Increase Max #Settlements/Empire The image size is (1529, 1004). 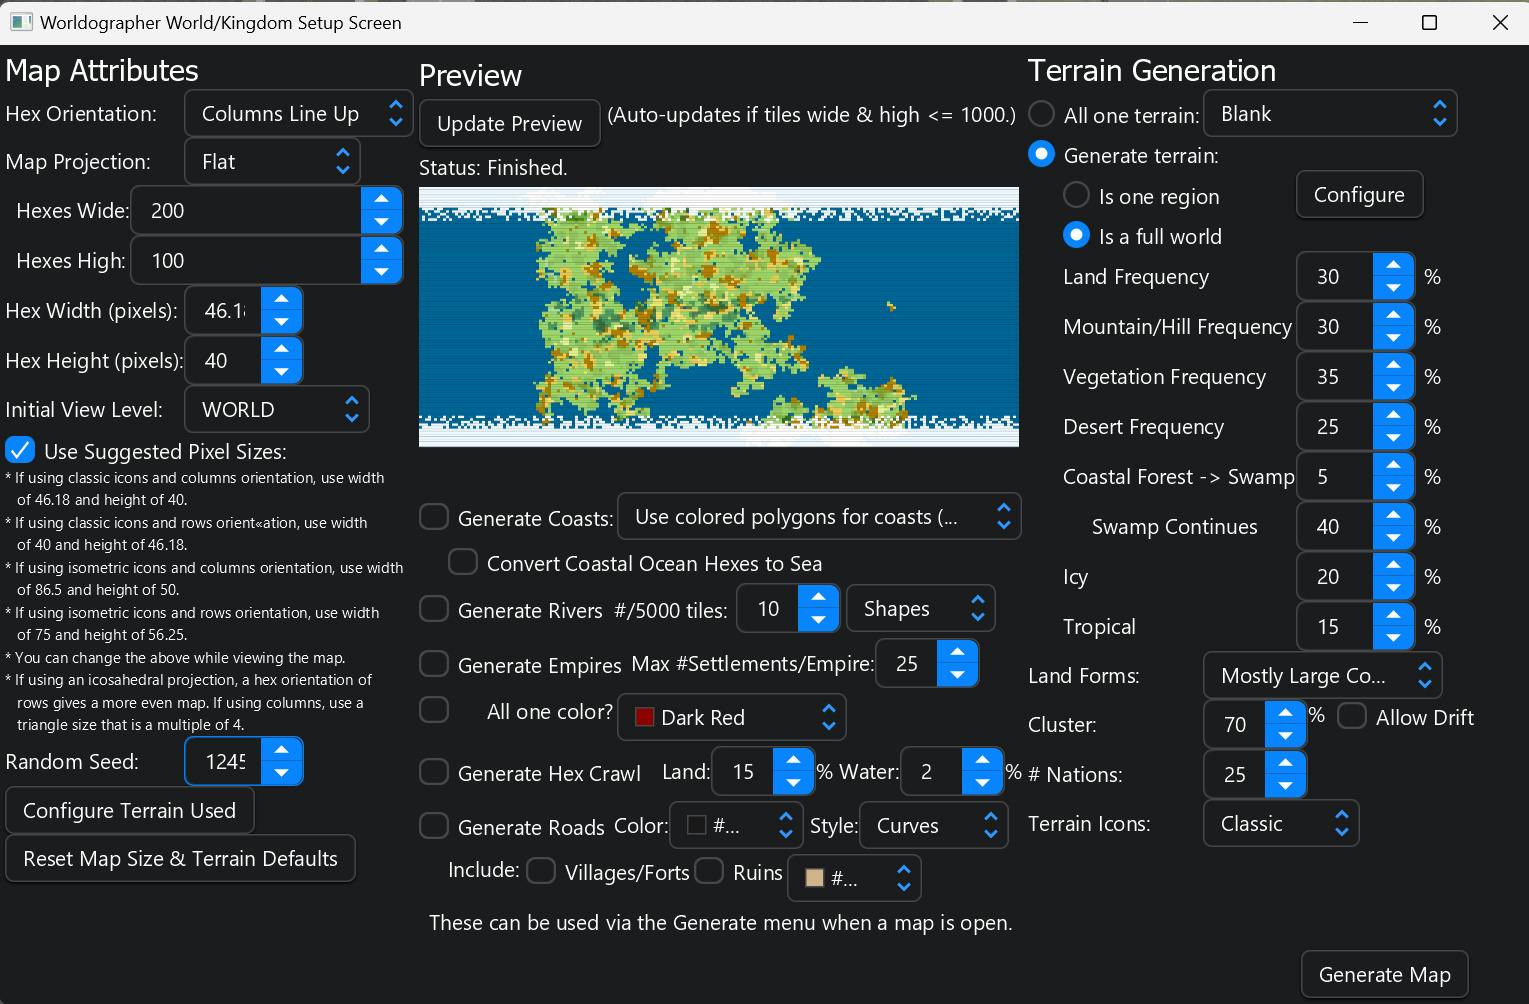pos(957,652)
